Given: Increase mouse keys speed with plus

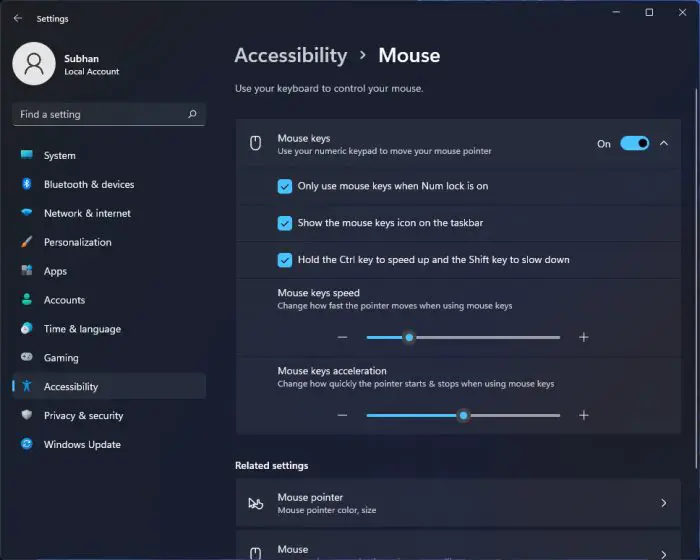Looking at the screenshot, I should click(x=583, y=337).
